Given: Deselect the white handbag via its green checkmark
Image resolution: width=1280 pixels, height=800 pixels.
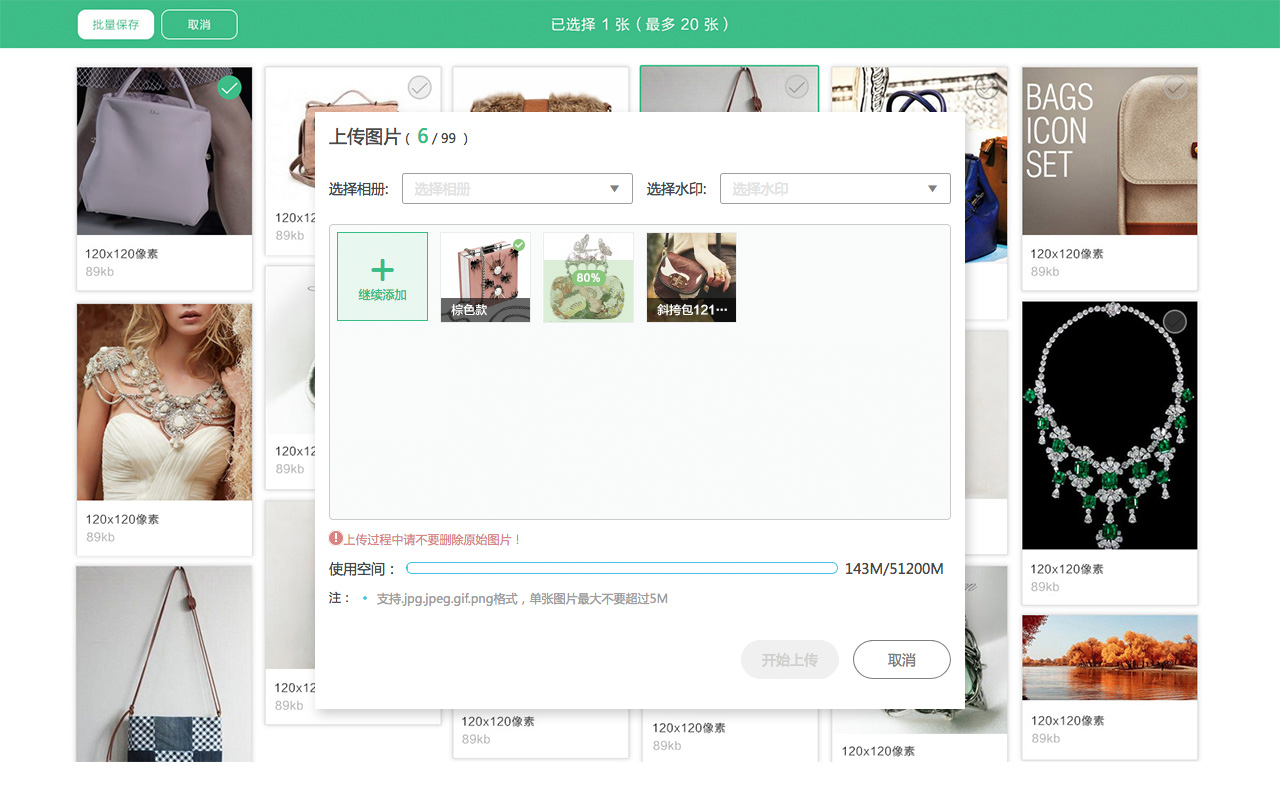Looking at the screenshot, I should 229,87.
